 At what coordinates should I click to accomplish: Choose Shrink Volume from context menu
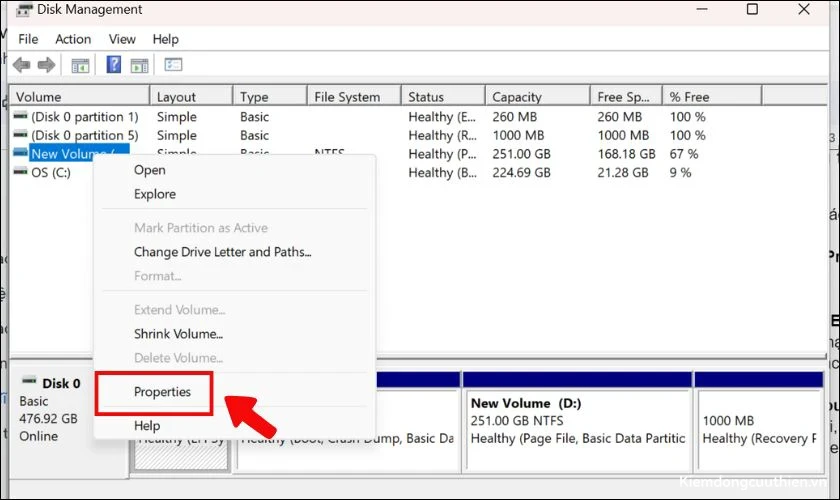point(178,334)
